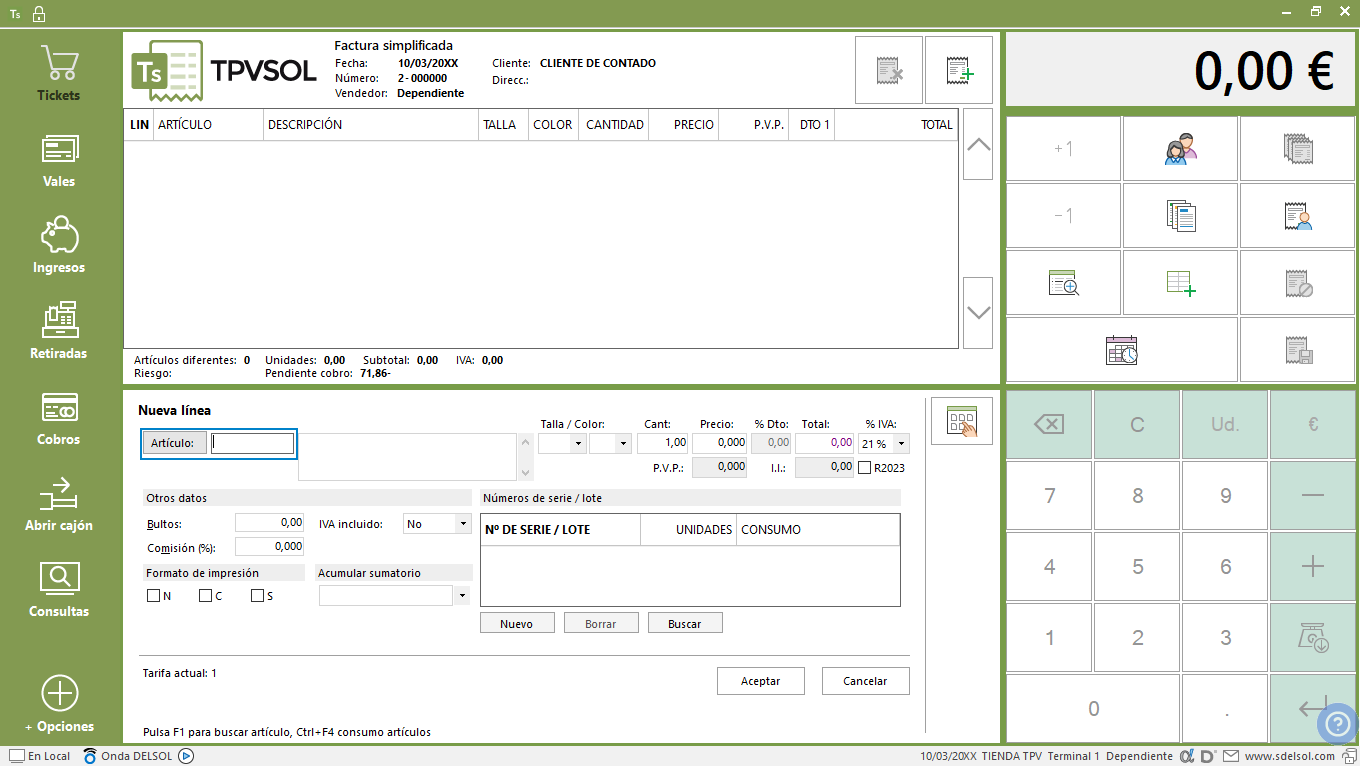1360x766 pixels.
Task: Click the Artículo code input field
Action: [x=253, y=443]
